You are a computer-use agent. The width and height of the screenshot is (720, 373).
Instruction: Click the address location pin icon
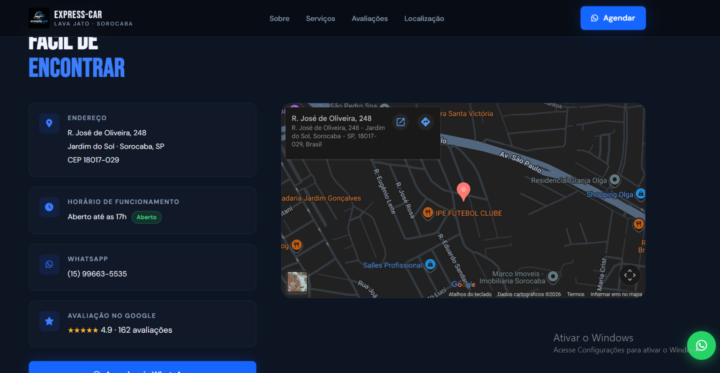[x=49, y=124]
